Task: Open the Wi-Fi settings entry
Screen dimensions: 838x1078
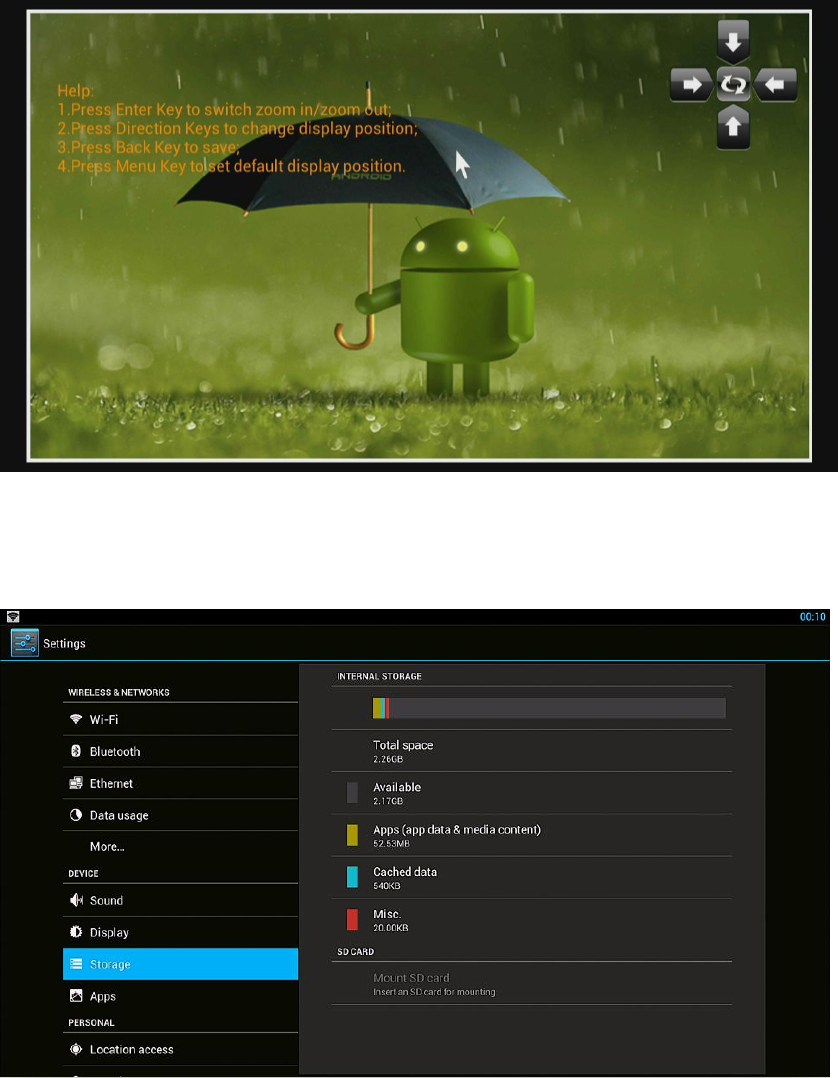Action: (180, 719)
